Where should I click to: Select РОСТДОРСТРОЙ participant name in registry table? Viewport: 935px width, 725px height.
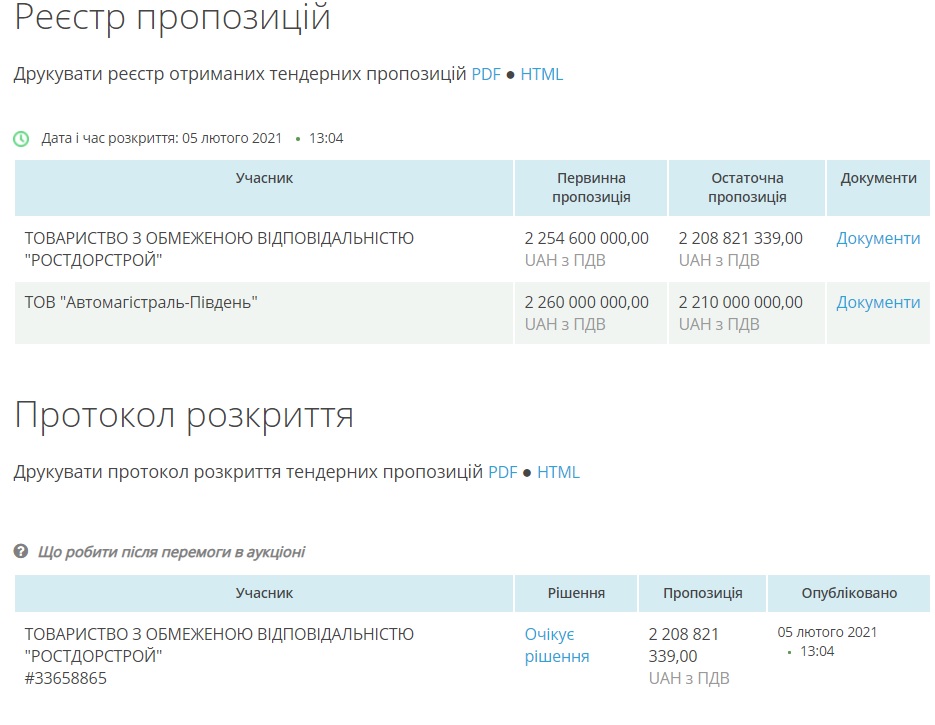219,249
